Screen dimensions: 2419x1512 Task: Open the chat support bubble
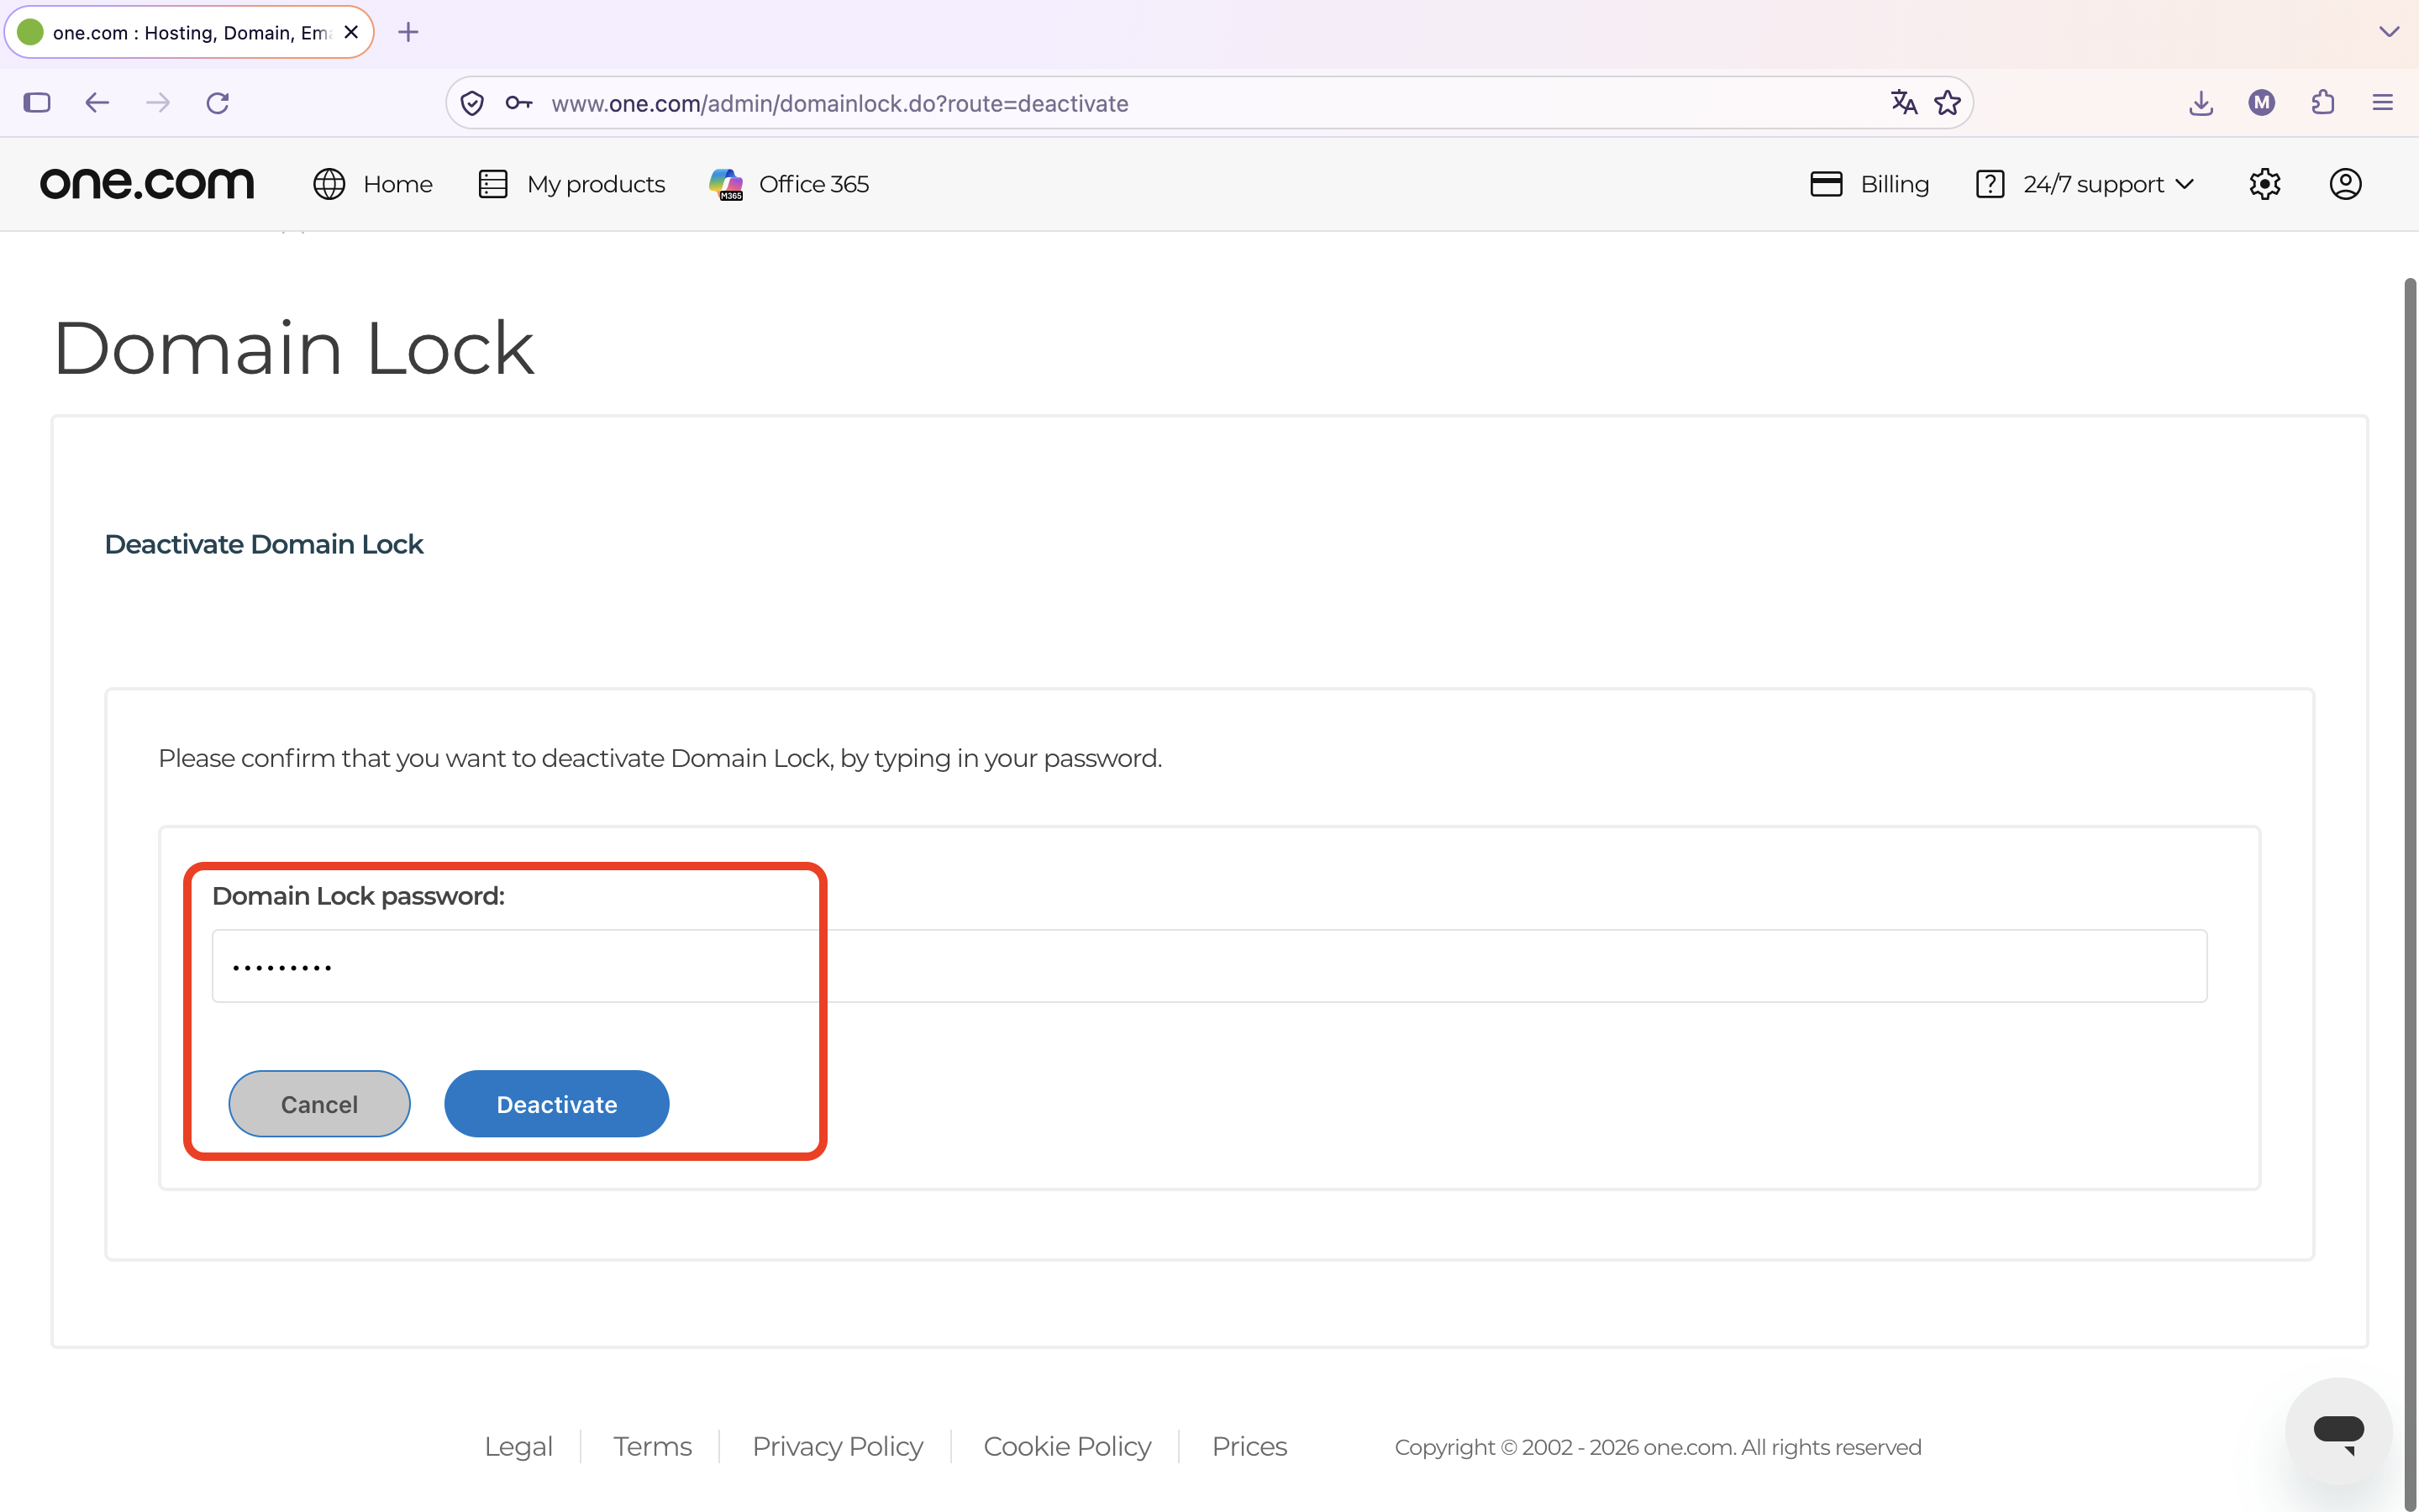tap(2338, 1431)
